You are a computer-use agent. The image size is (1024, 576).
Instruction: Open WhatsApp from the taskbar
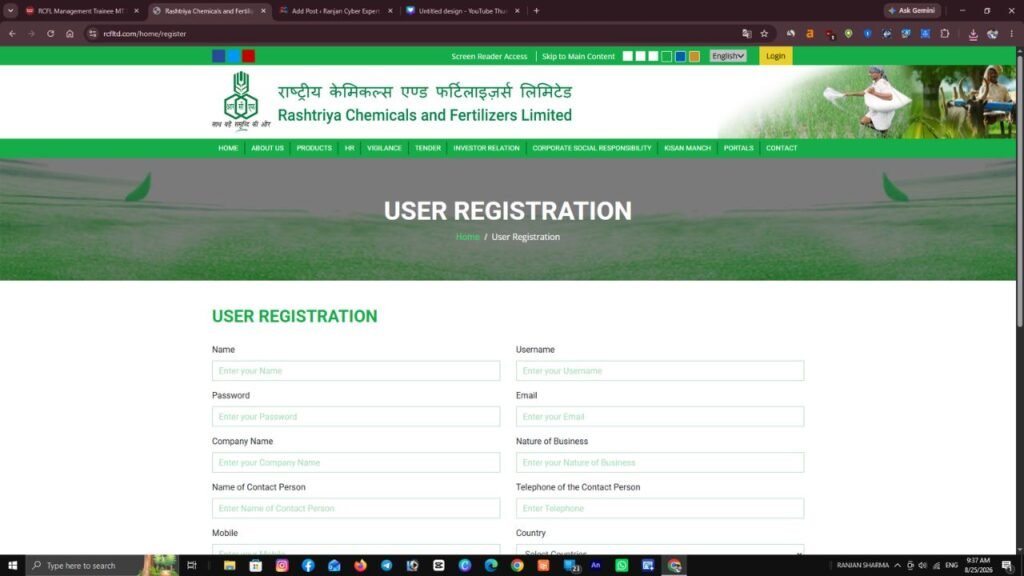(621, 566)
